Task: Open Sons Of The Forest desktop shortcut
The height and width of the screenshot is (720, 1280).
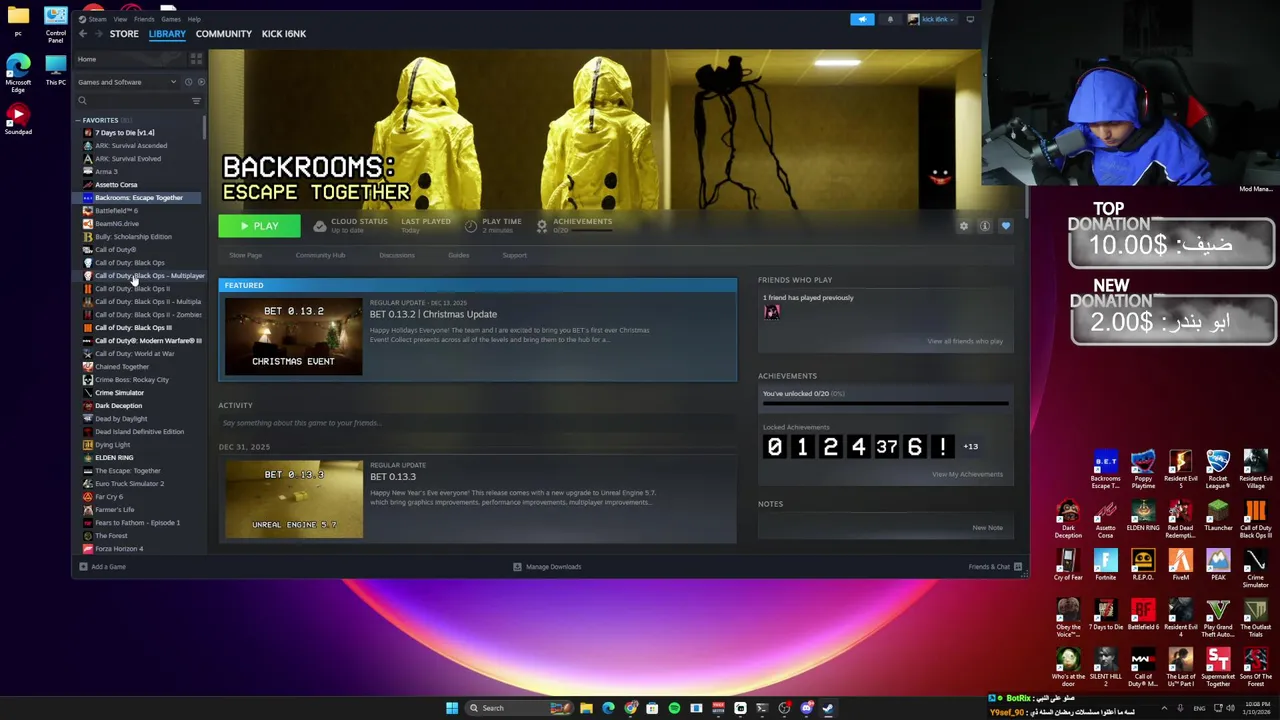Action: pos(1255,668)
